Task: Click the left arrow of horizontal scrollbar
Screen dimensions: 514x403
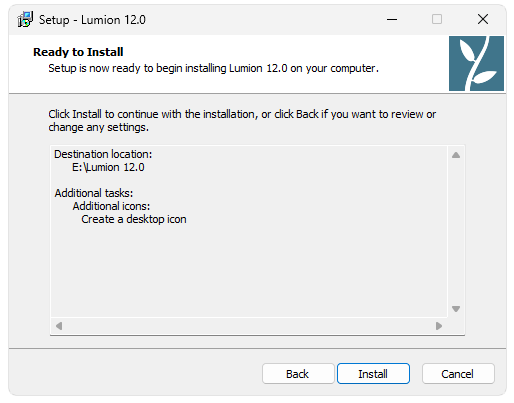Action: pos(59,326)
